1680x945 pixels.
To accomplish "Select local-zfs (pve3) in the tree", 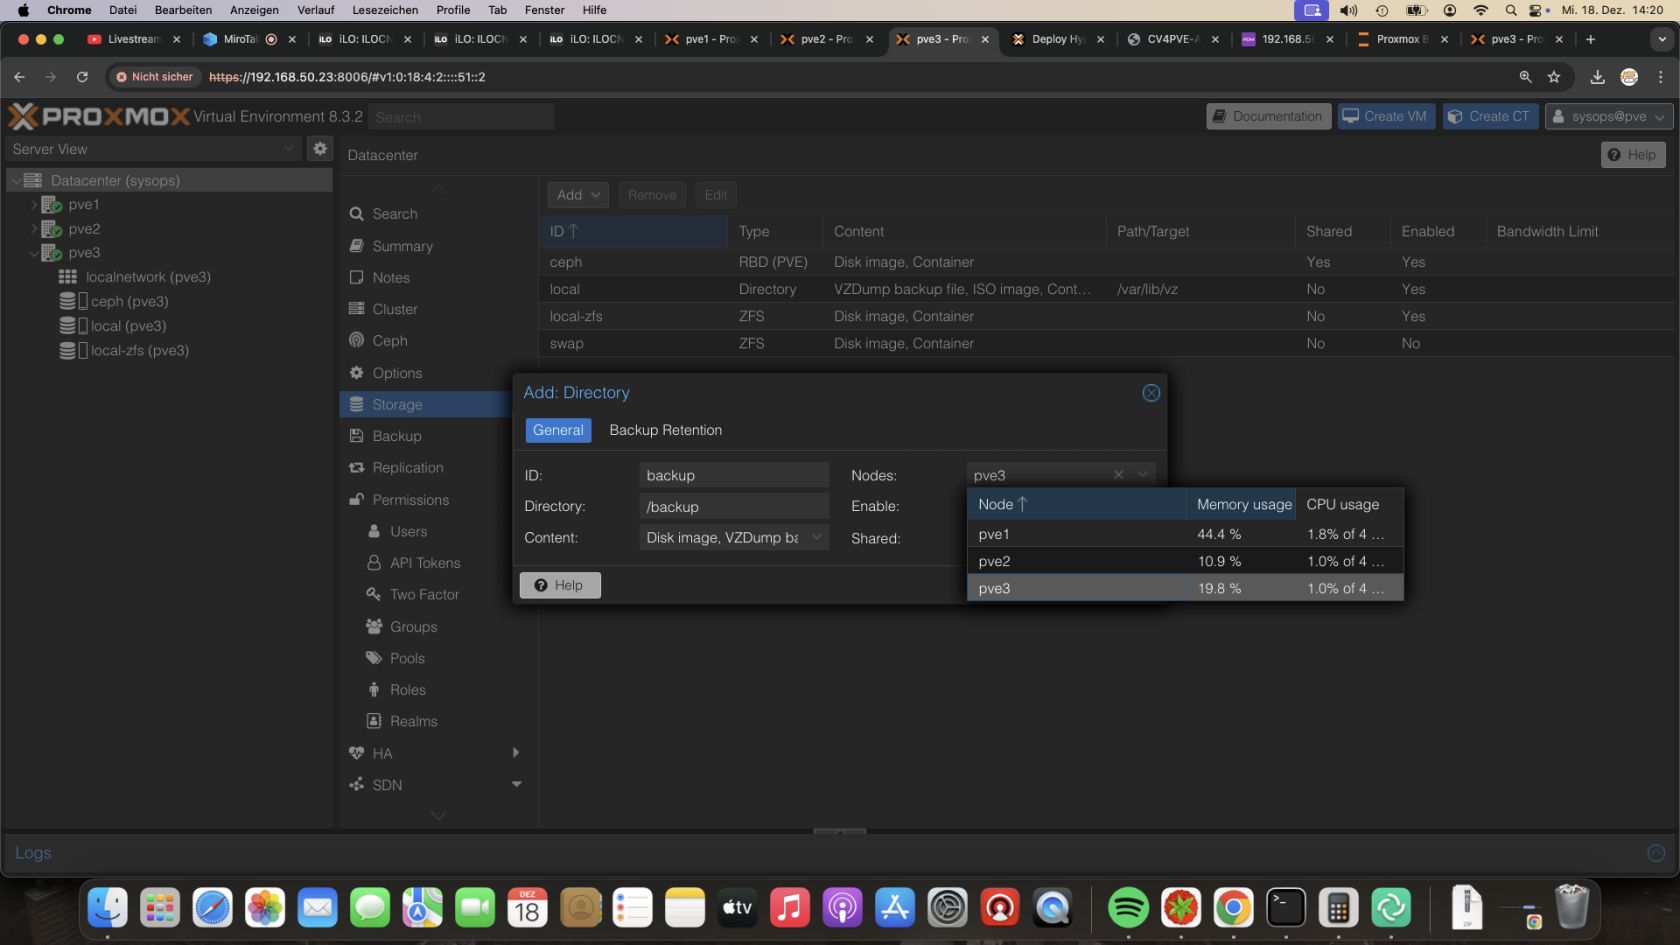I will pos(140,350).
